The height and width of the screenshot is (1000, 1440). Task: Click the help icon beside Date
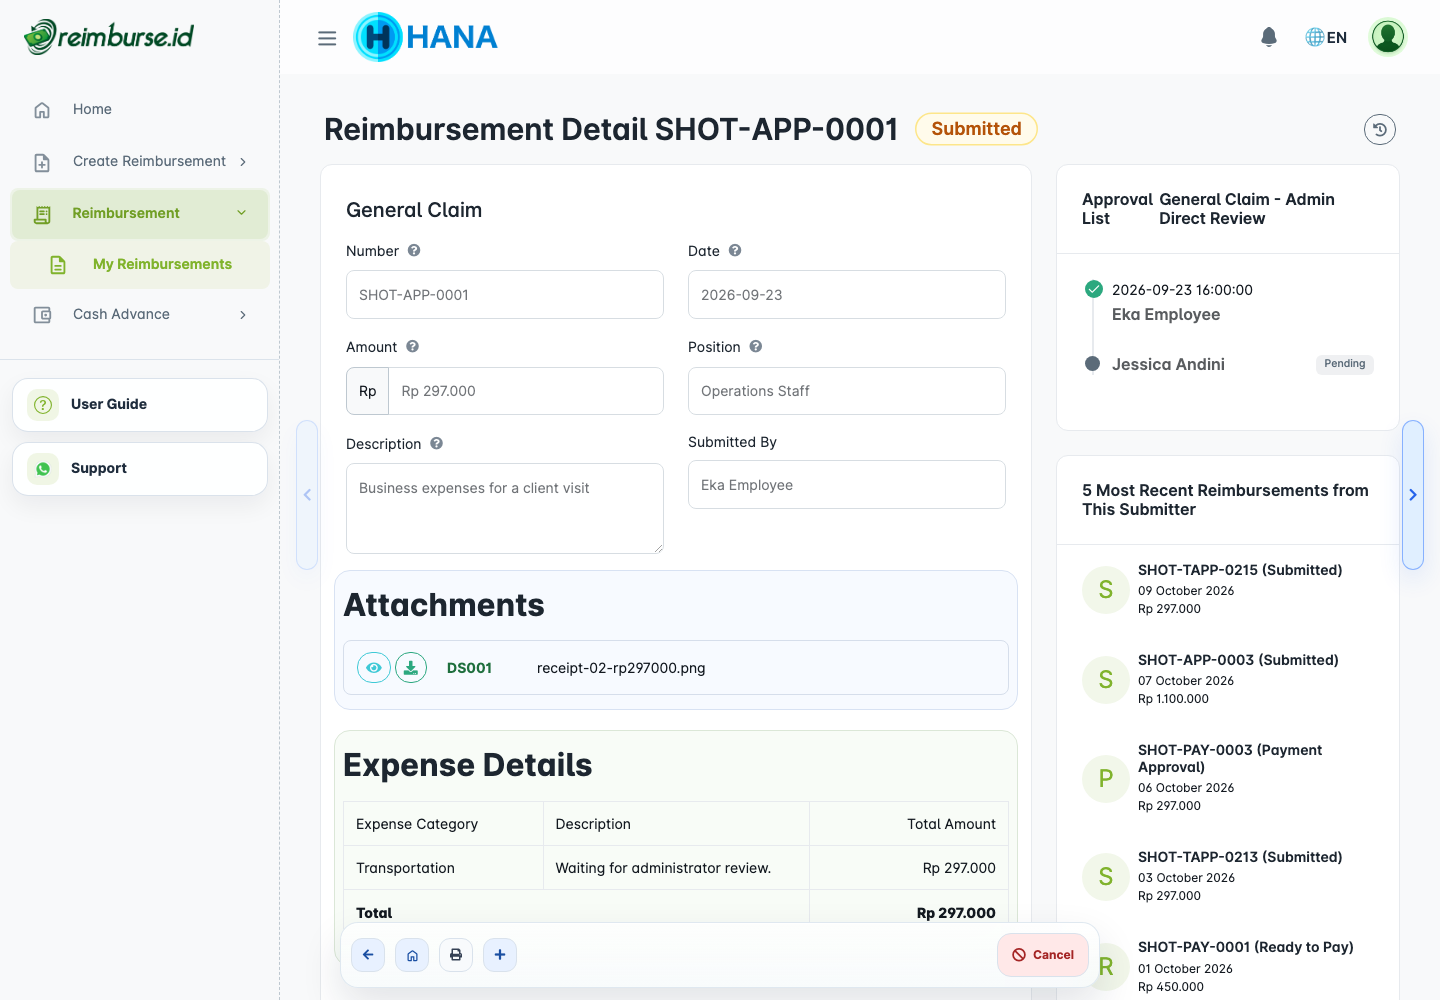point(735,251)
